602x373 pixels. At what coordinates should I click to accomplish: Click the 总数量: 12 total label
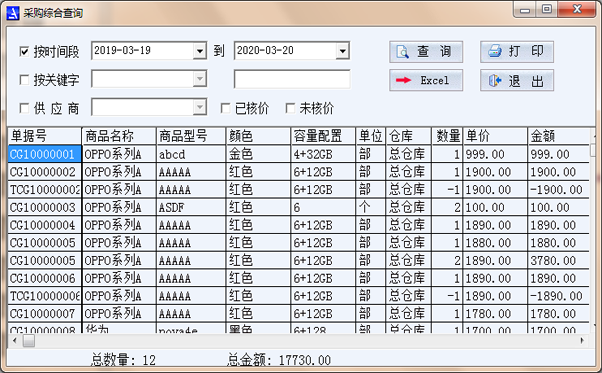(x=123, y=360)
